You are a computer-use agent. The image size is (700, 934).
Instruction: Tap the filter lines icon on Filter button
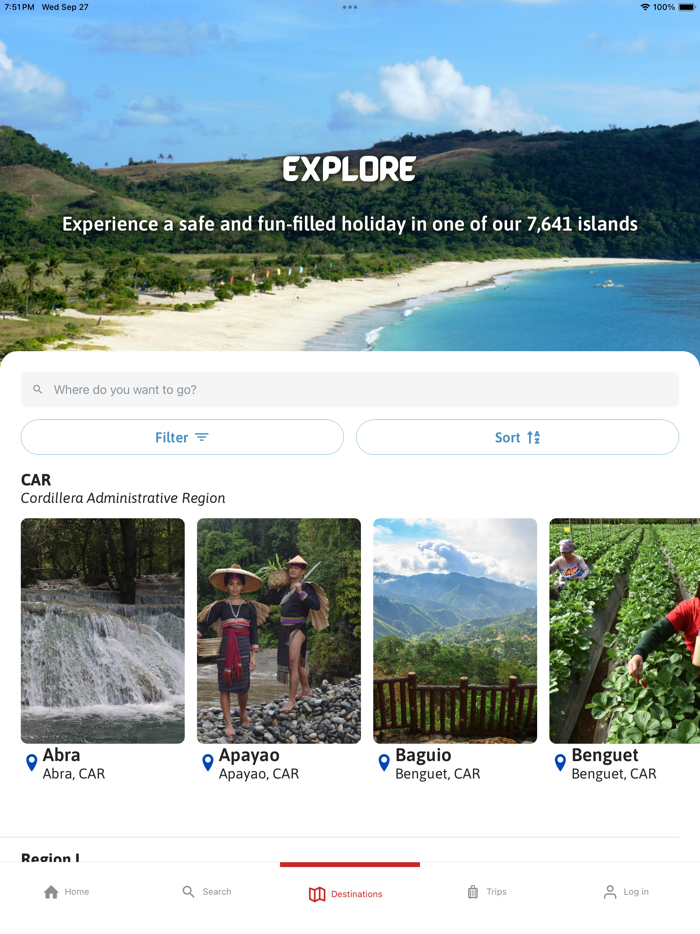click(202, 437)
